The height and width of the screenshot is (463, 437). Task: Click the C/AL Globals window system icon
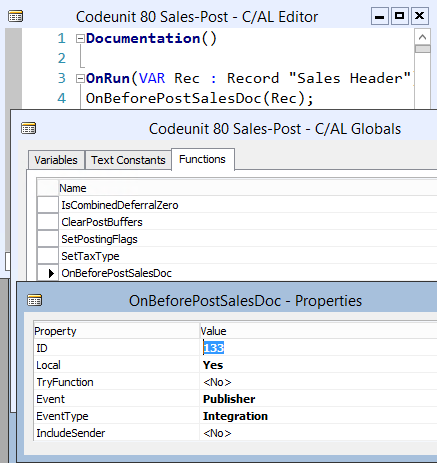pos(28,128)
